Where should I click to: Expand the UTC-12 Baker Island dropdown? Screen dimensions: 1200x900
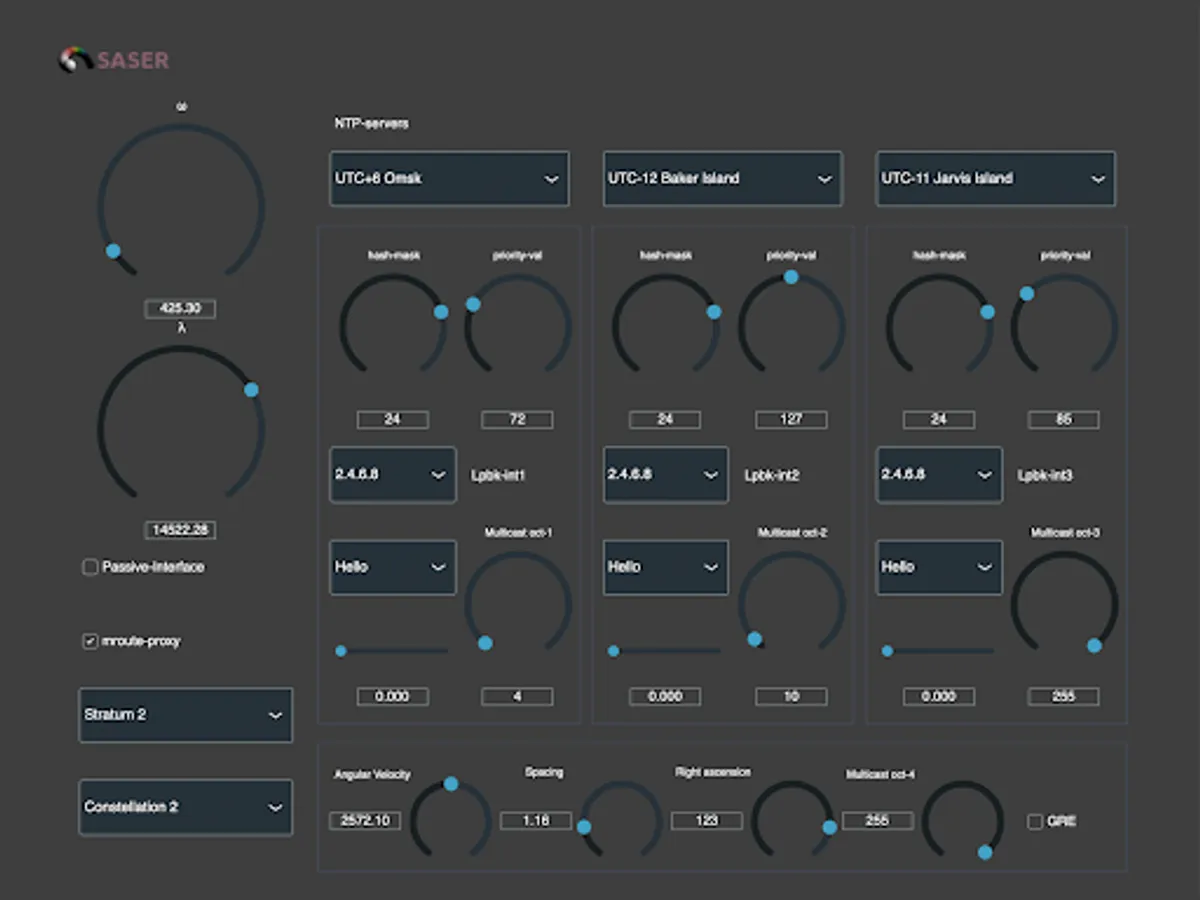(x=722, y=179)
